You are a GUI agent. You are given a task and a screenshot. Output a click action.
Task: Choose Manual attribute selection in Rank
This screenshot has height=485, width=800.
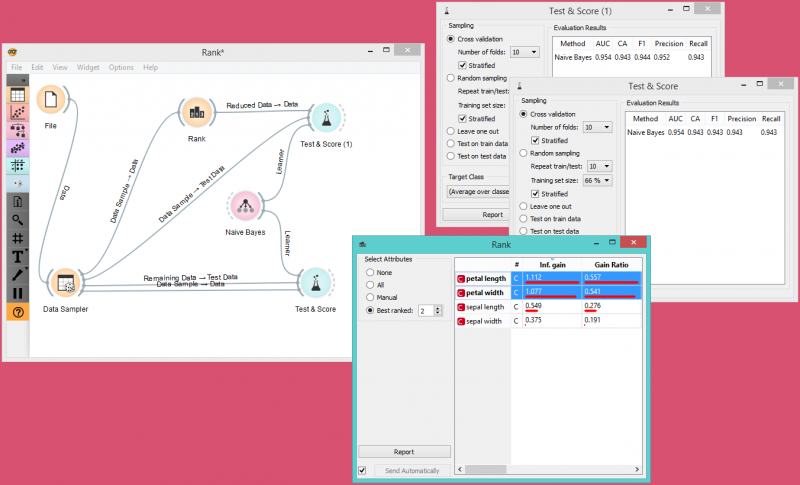pyautogui.click(x=372, y=298)
